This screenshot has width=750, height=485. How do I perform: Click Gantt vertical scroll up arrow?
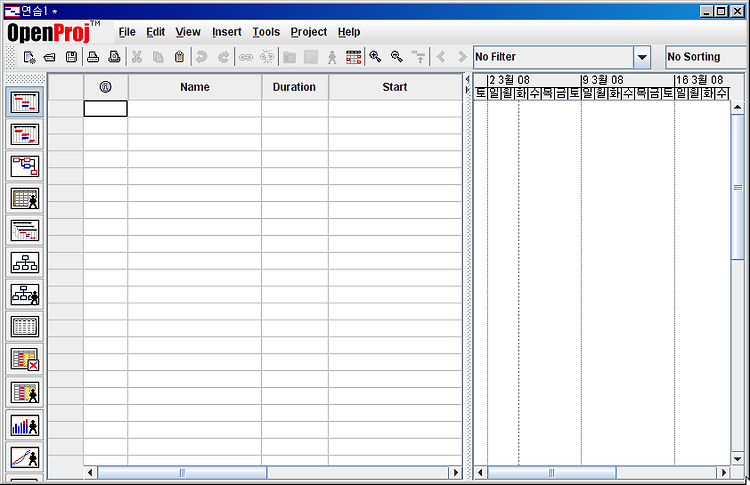(737, 107)
